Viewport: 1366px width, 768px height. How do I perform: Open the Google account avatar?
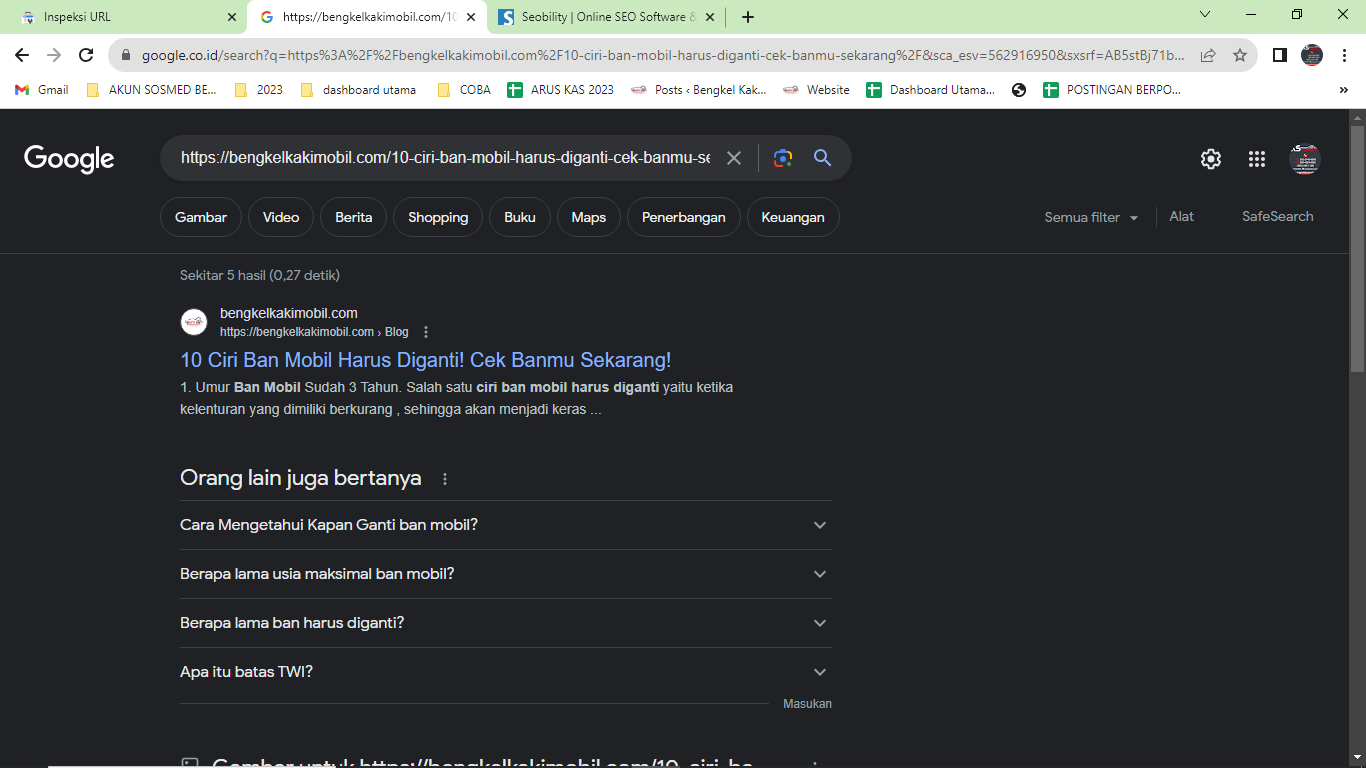(x=1305, y=159)
